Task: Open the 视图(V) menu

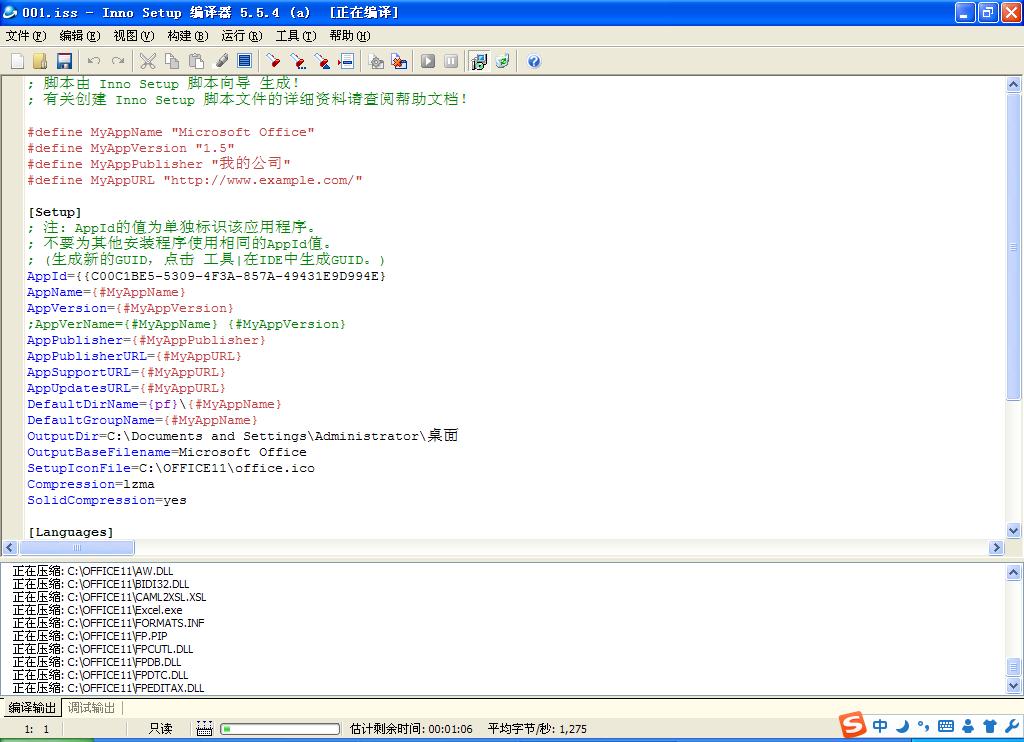Action: tap(134, 36)
